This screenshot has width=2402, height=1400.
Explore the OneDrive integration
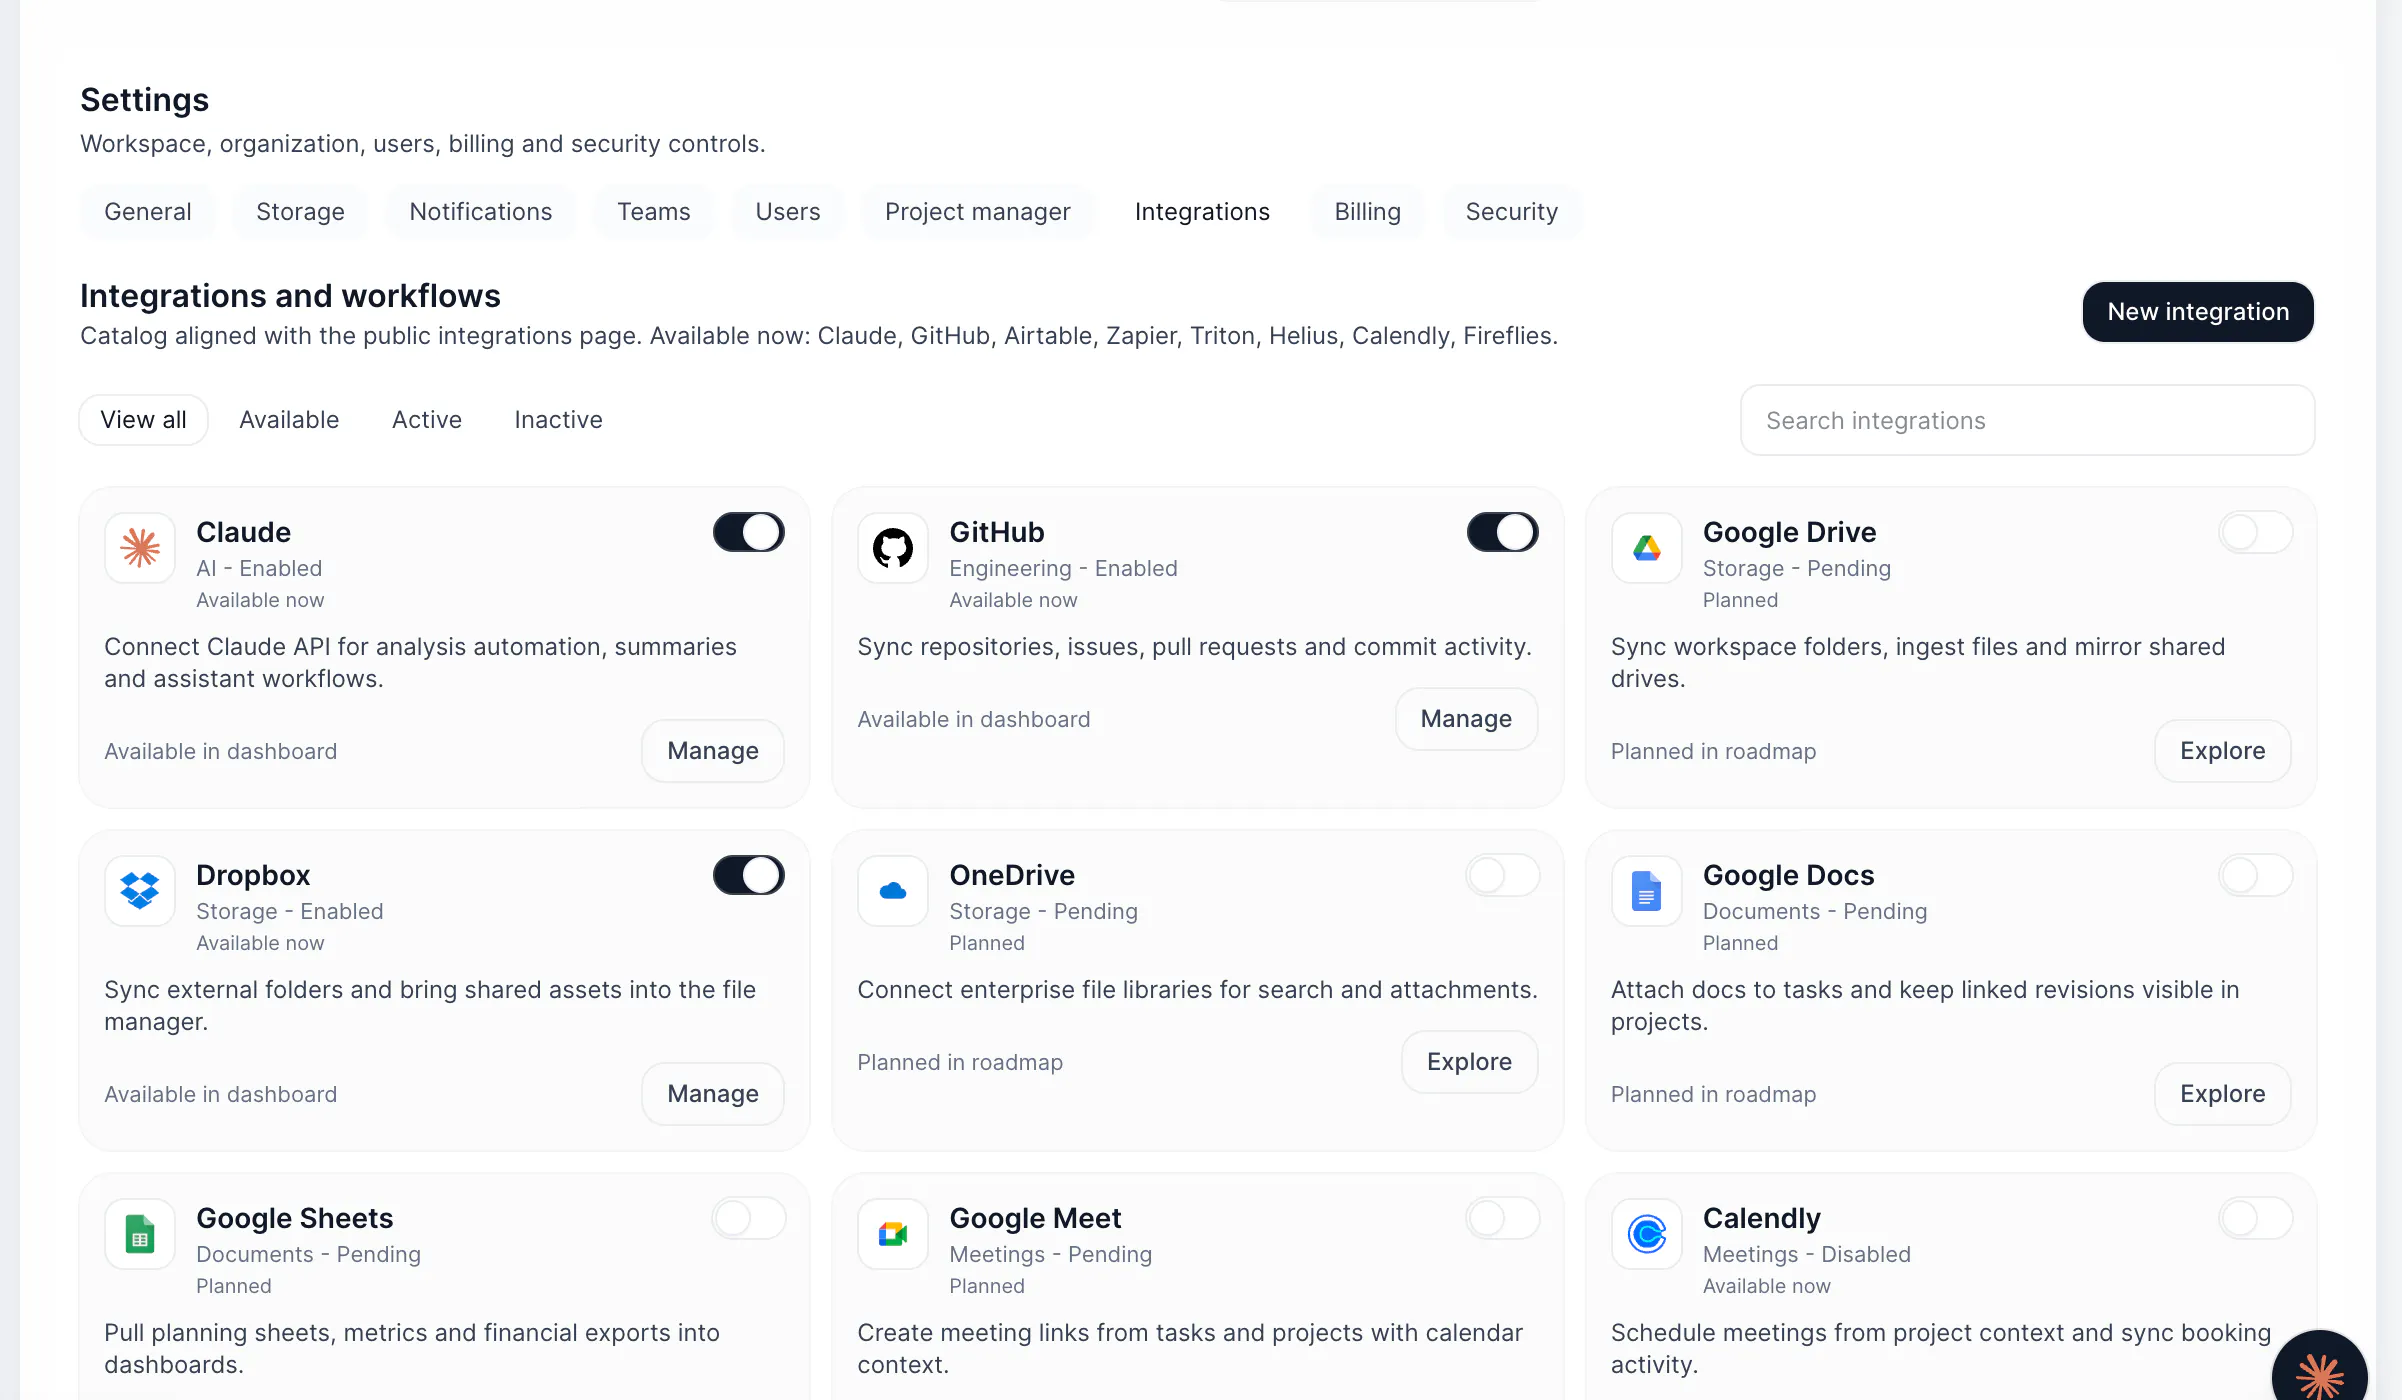point(1469,1062)
